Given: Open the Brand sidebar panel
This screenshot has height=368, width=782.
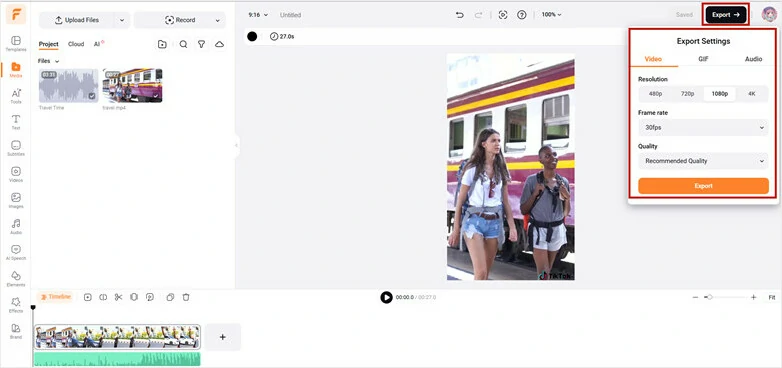Looking at the screenshot, I should coord(15,331).
